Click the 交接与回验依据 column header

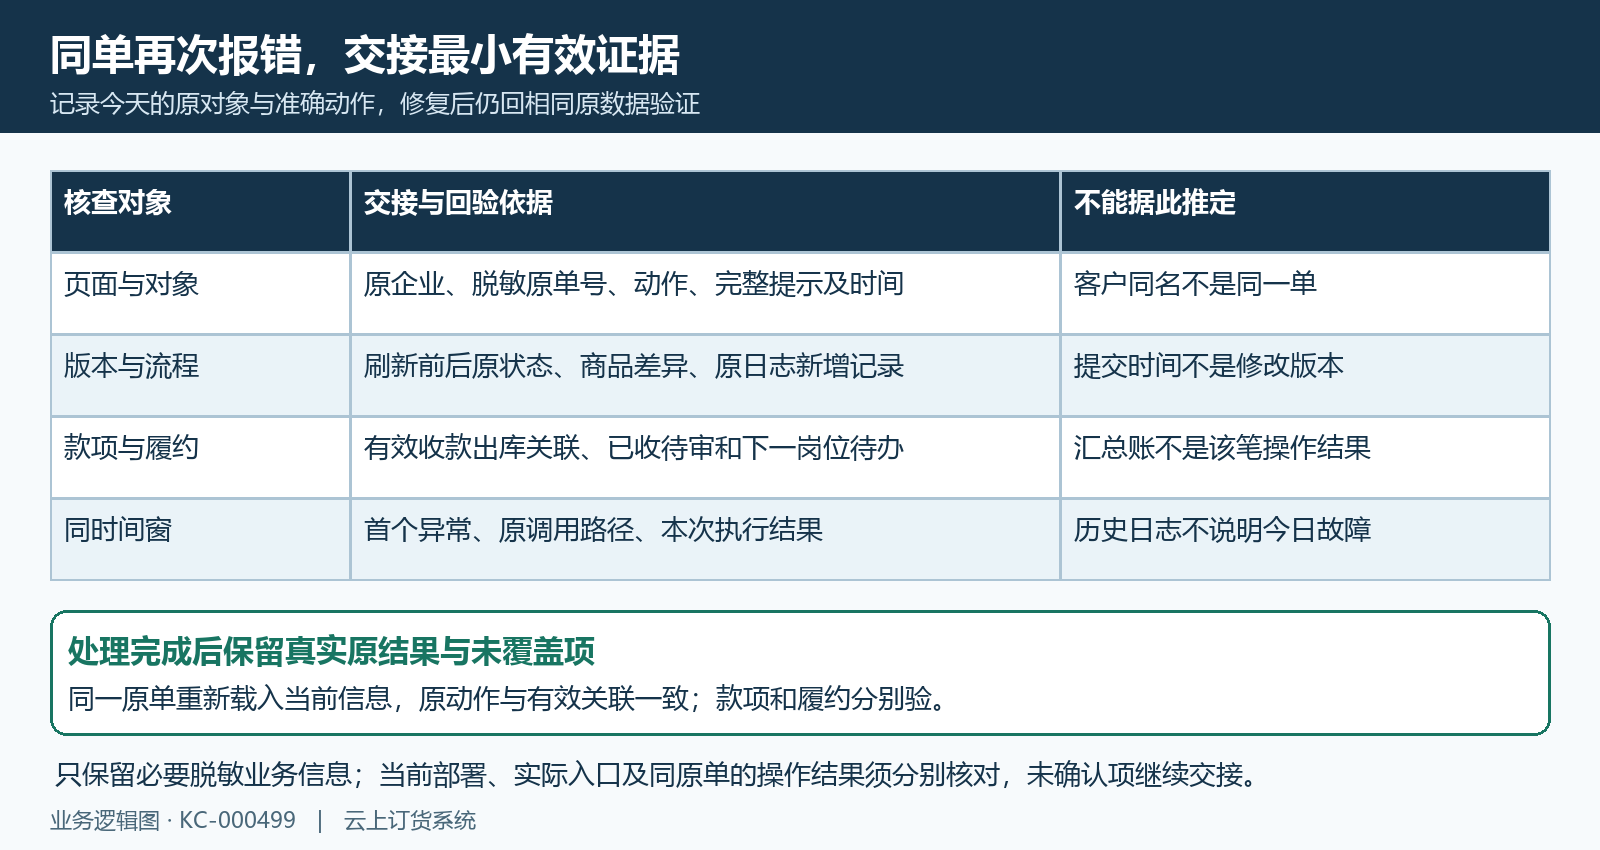(x=705, y=212)
